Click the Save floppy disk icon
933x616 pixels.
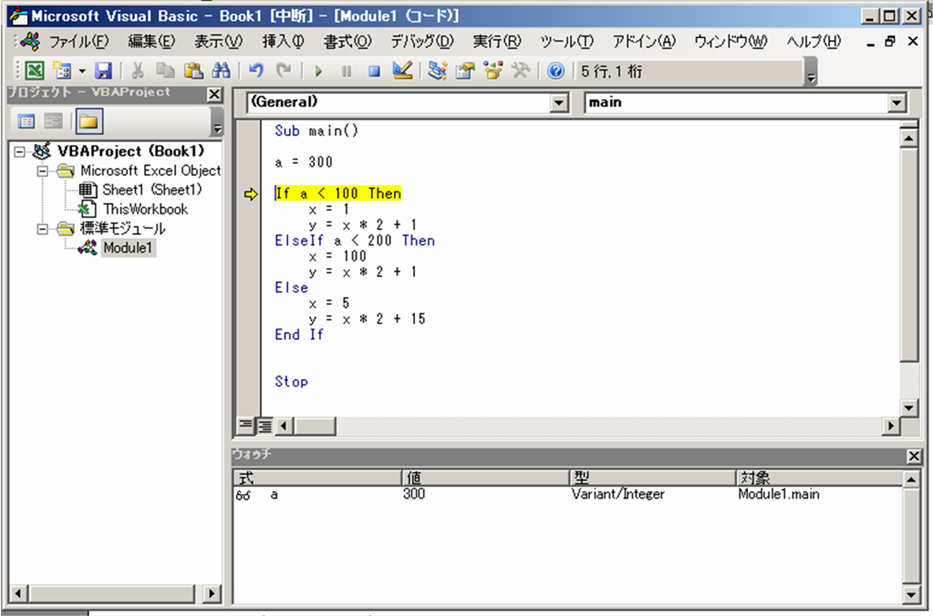[104, 71]
